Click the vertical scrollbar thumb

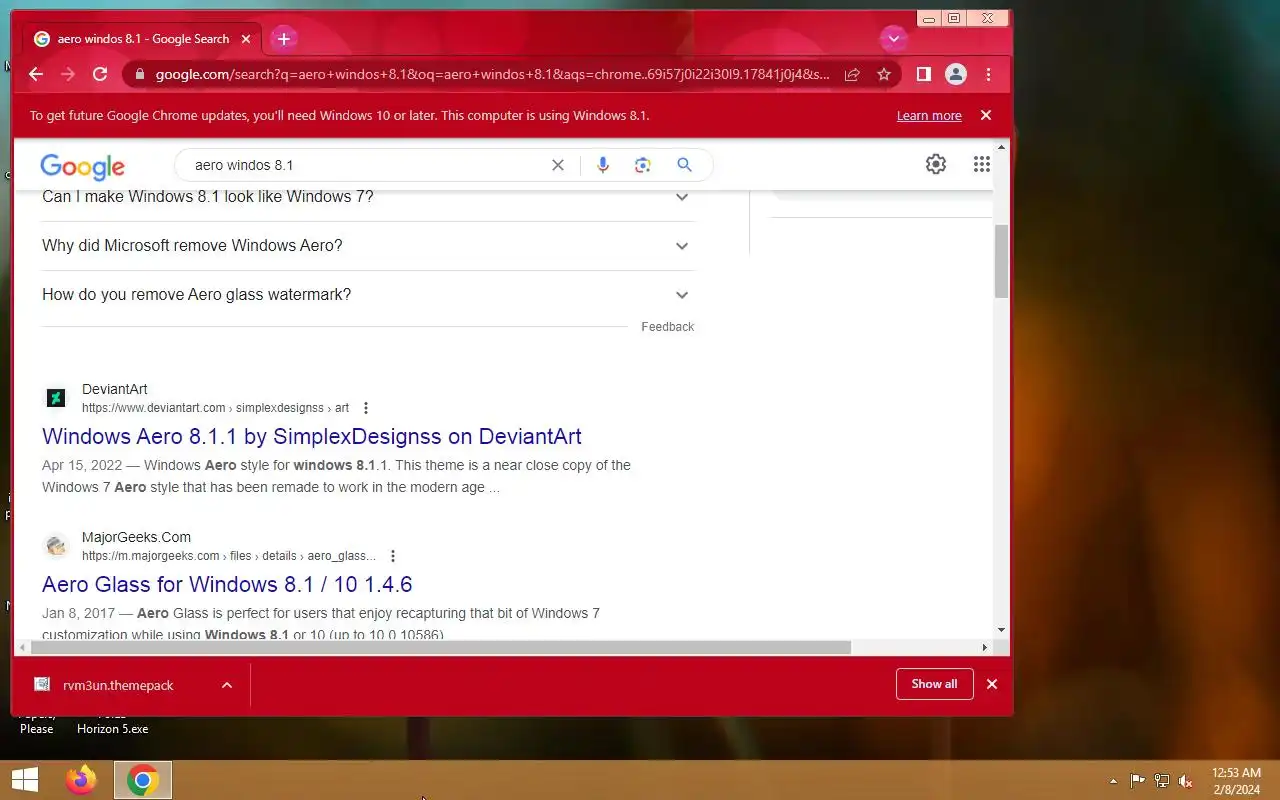click(1001, 261)
